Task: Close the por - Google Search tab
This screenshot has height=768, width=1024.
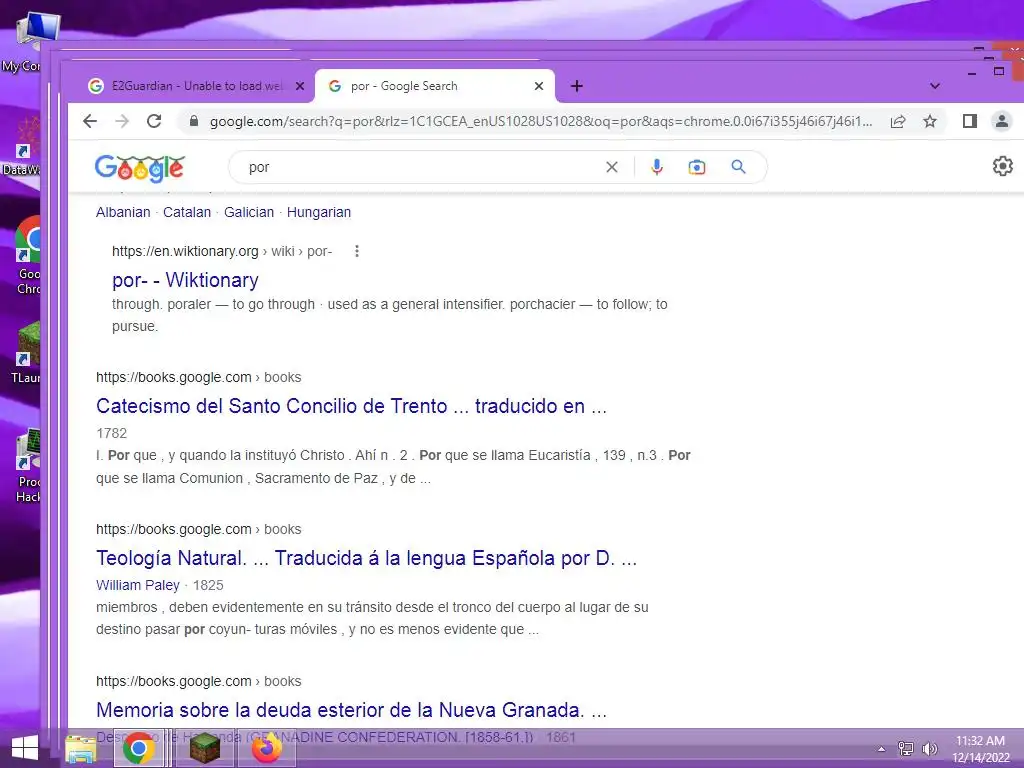Action: [539, 86]
